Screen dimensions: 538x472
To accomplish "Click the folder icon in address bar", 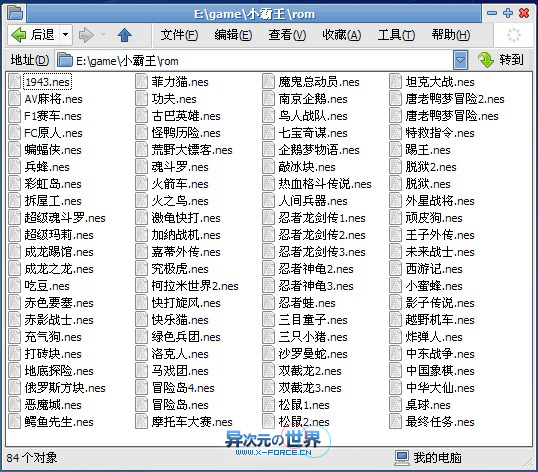I will (65, 61).
